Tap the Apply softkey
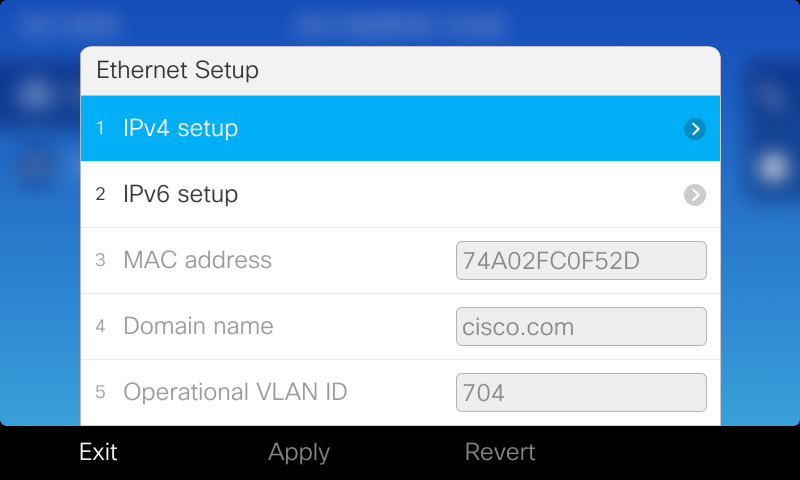 pos(299,453)
